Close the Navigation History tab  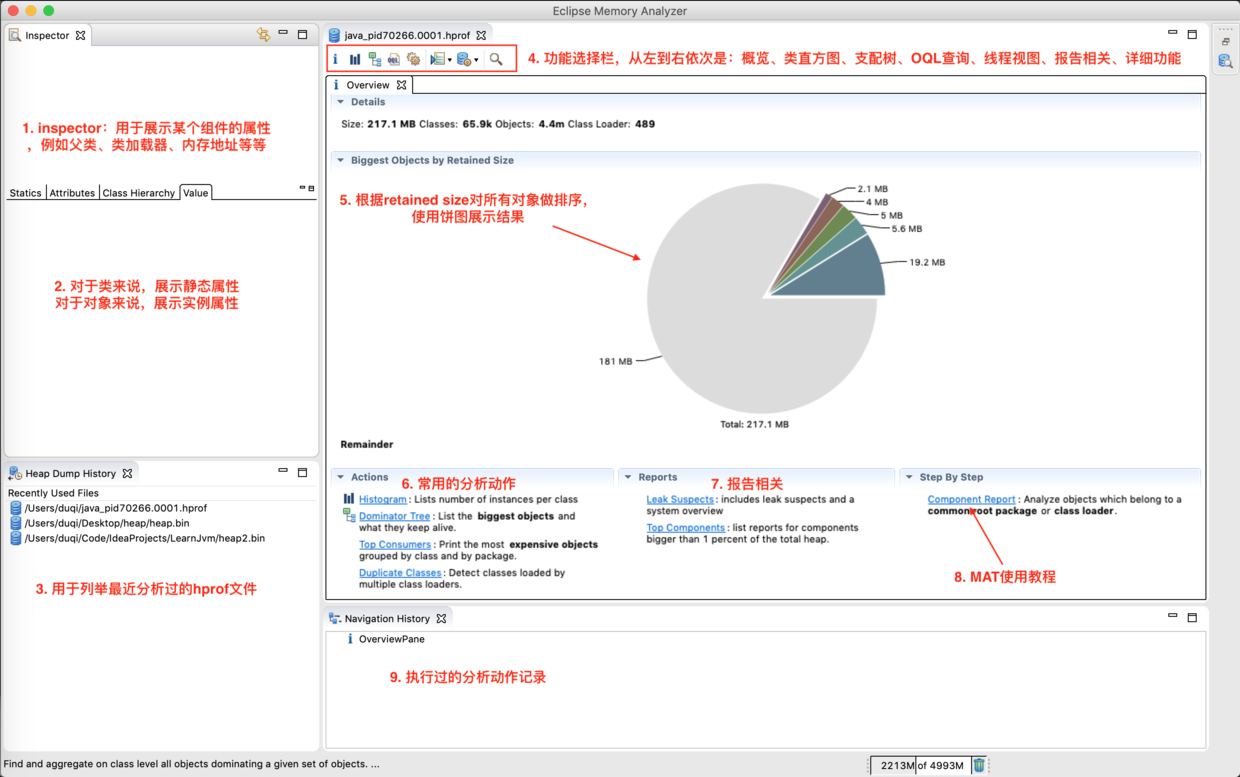pyautogui.click(x=441, y=618)
